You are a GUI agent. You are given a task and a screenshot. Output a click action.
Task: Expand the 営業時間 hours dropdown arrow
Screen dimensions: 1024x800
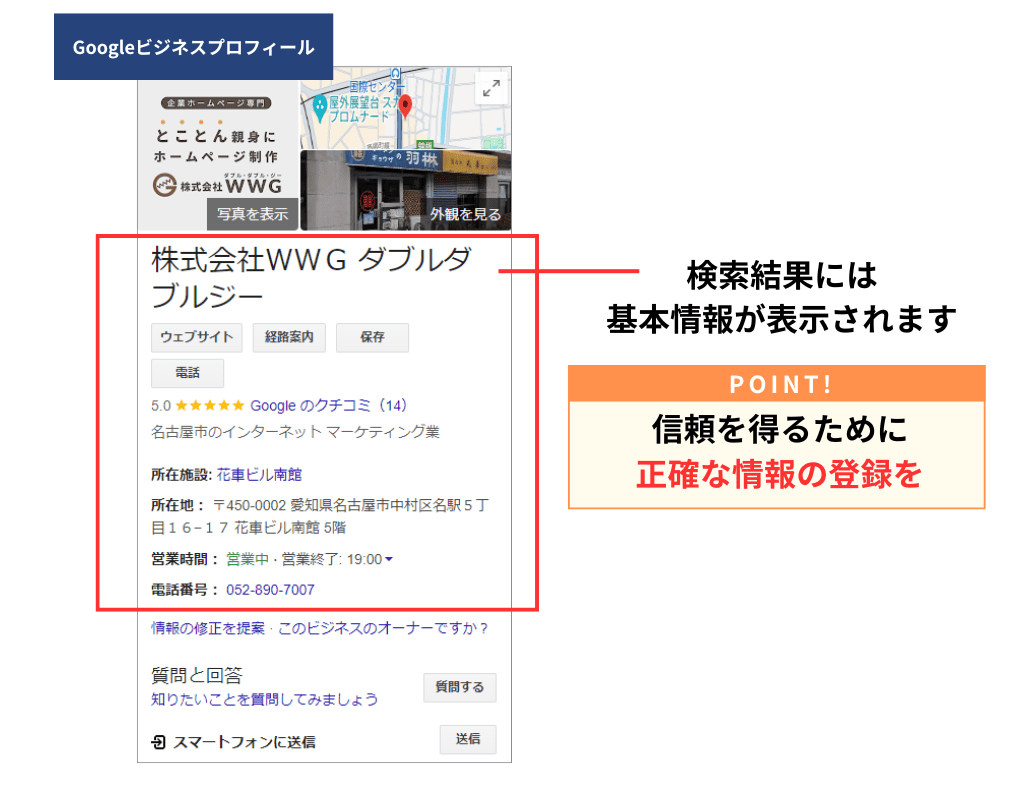(389, 560)
